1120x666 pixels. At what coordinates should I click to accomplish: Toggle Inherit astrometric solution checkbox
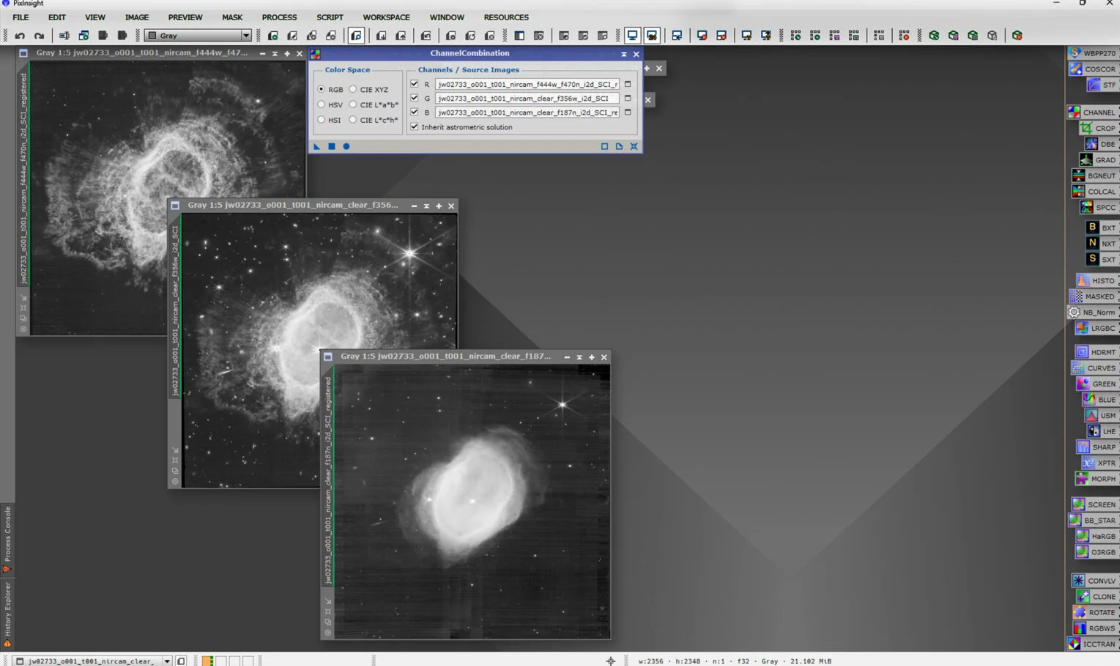pyautogui.click(x=415, y=127)
